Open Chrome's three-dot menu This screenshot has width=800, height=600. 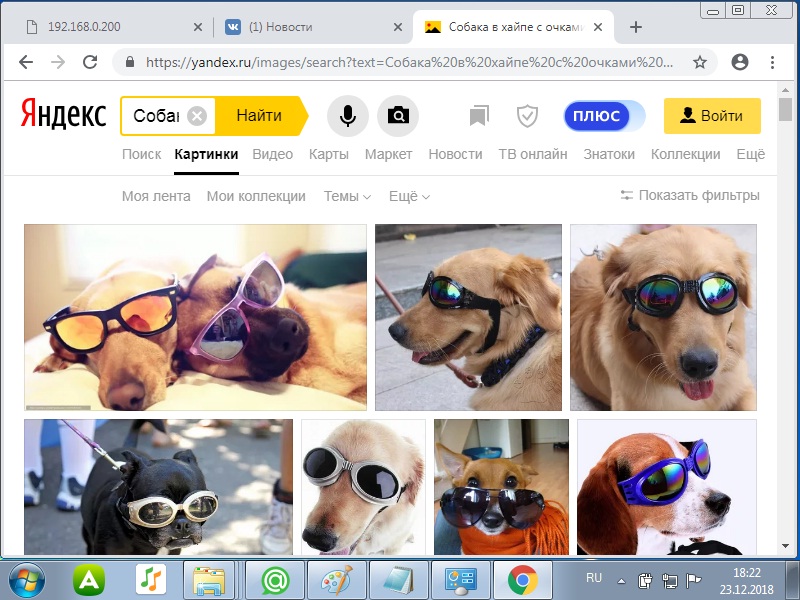point(772,62)
